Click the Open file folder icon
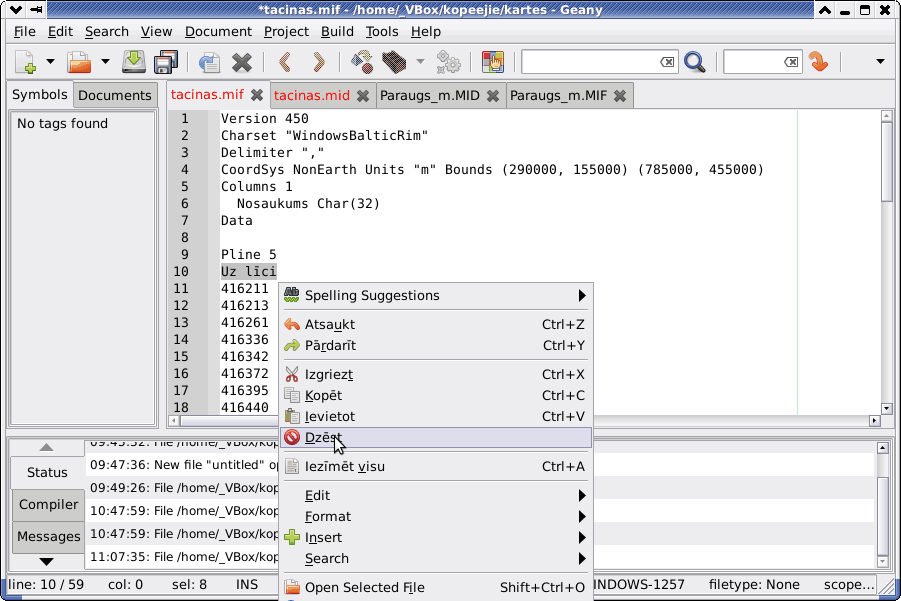Viewport: 901px width, 601px height. [x=79, y=62]
